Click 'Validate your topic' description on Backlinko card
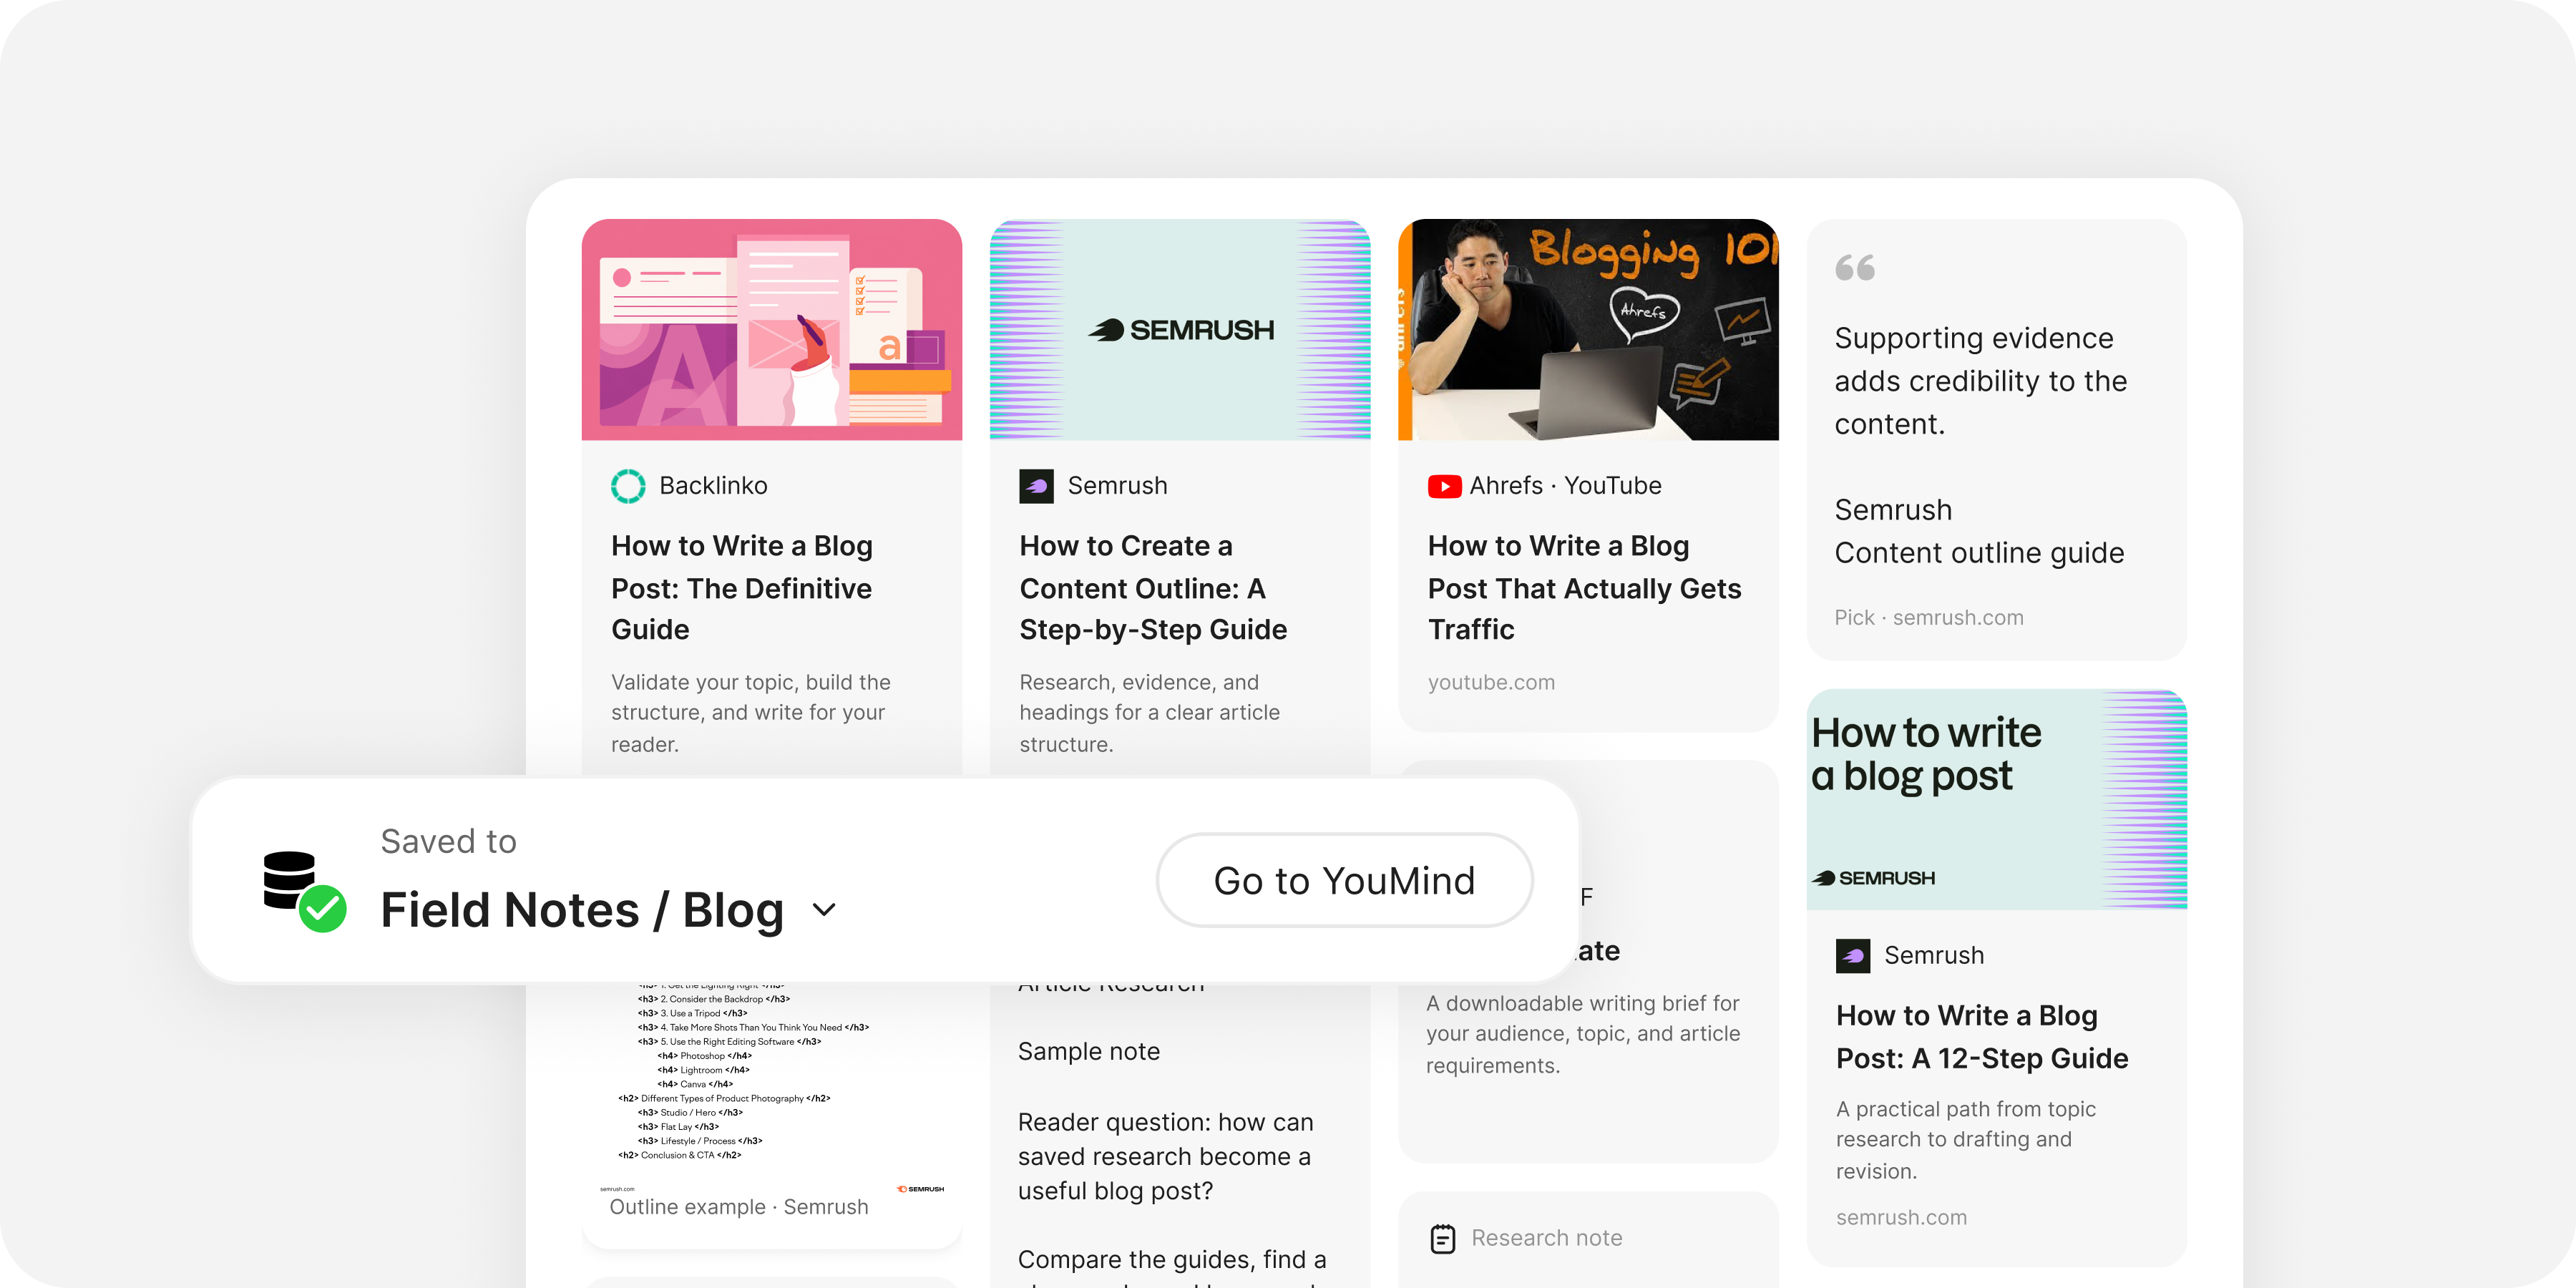This screenshot has width=2576, height=1288. click(x=750, y=713)
